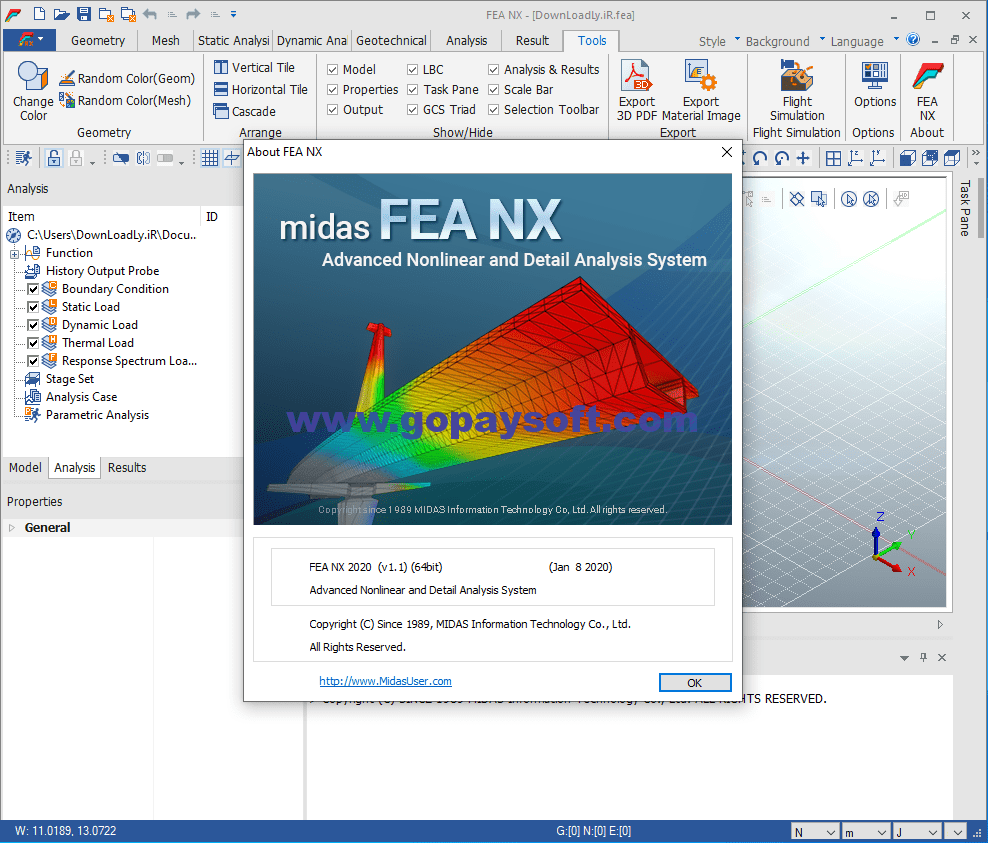Open the N force unit combo box
The width and height of the screenshot is (988, 843).
click(x=815, y=832)
